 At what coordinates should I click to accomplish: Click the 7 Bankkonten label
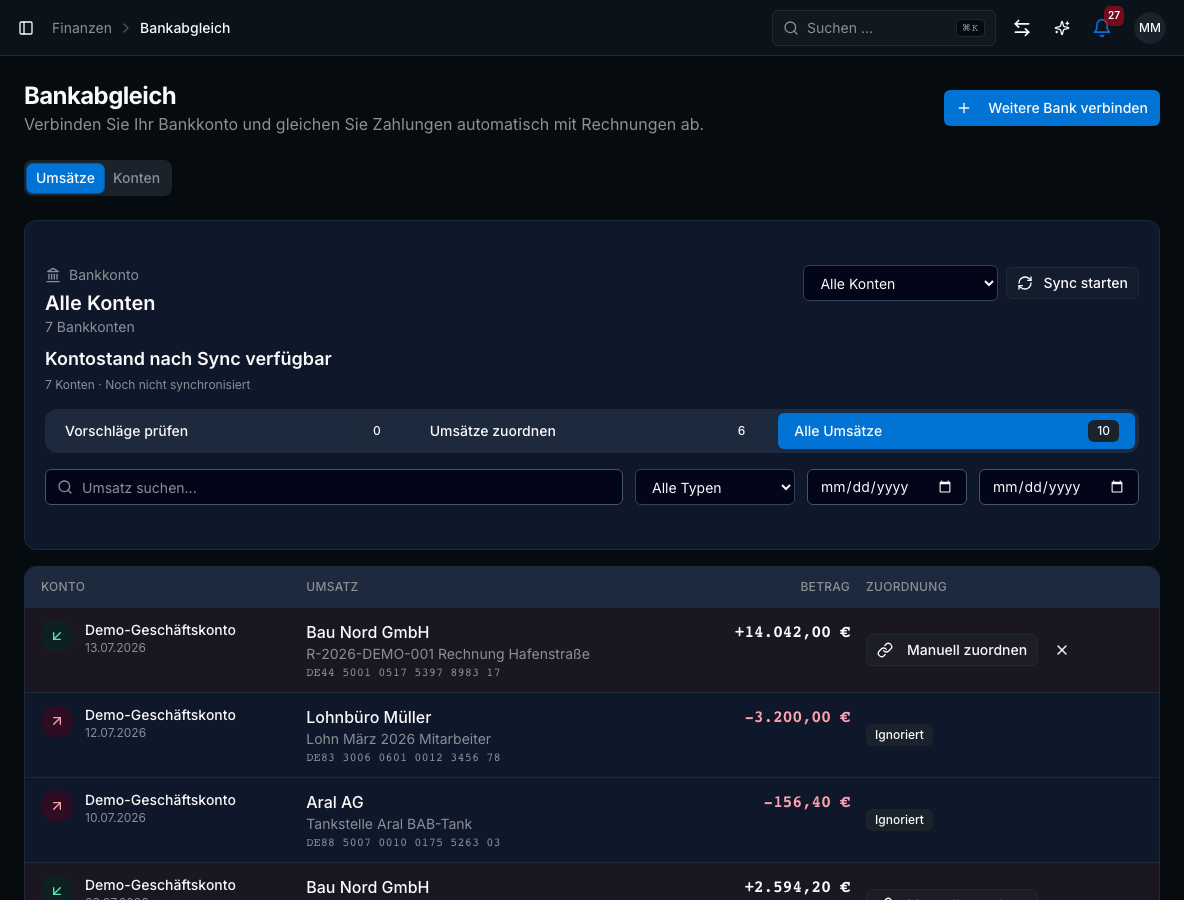pyautogui.click(x=90, y=327)
